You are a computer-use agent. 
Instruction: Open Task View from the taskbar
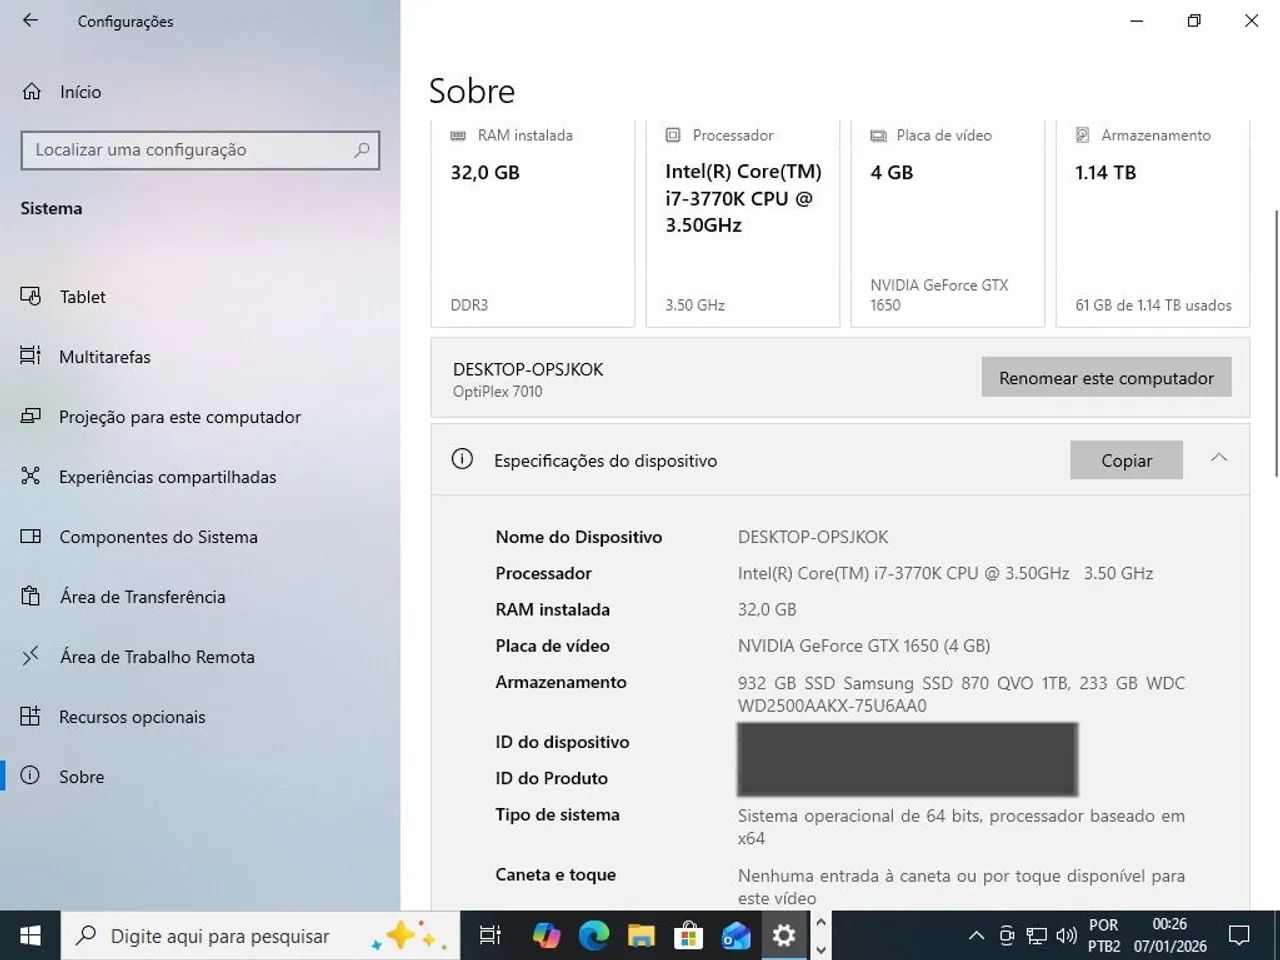click(490, 936)
